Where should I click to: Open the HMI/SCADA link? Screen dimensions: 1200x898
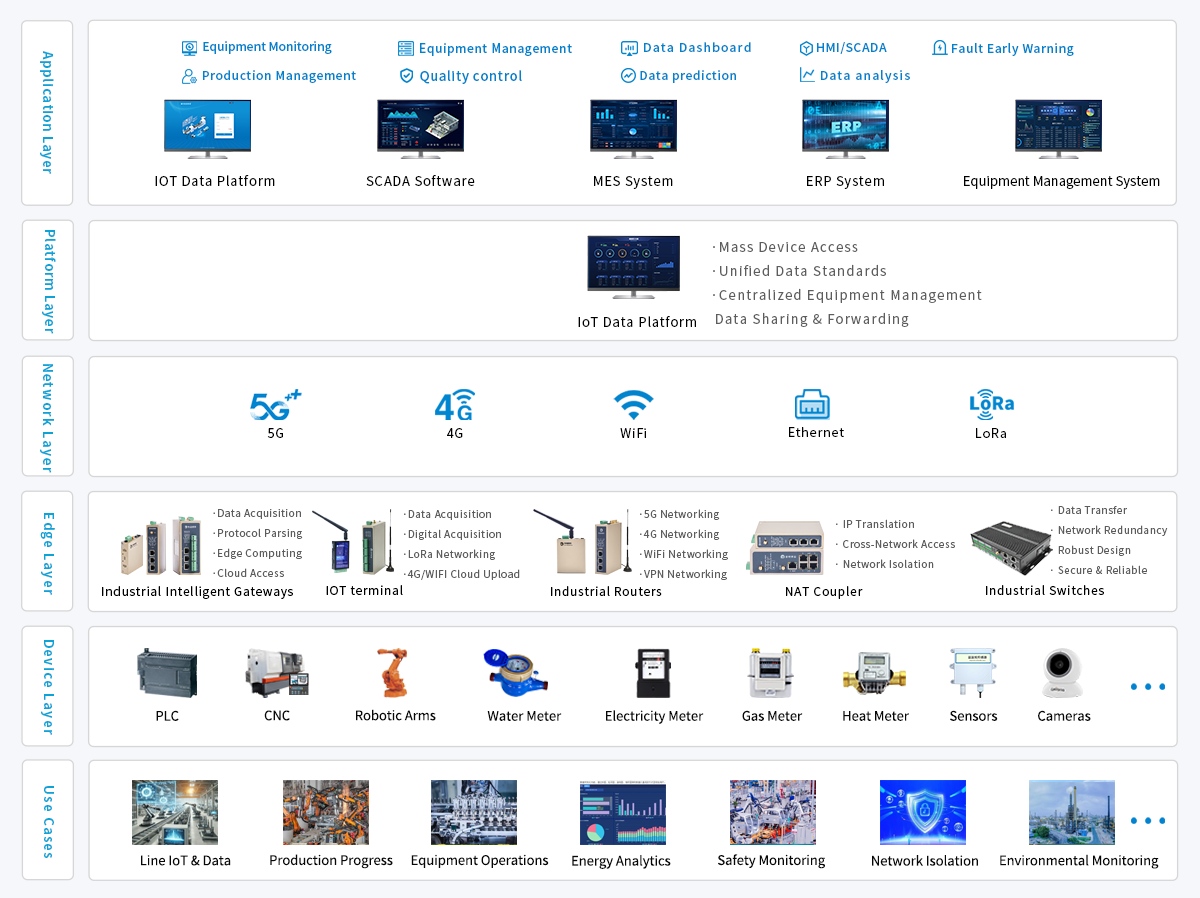point(850,48)
